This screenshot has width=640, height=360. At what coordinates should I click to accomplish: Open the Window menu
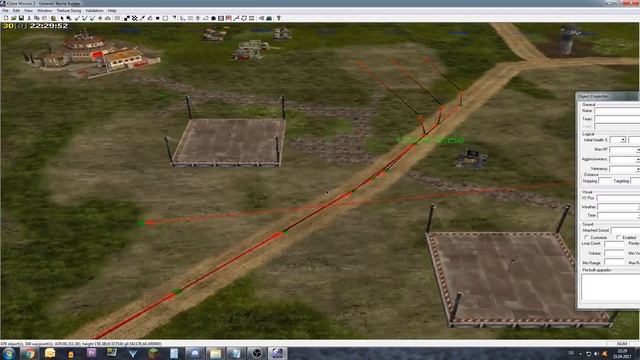44,11
